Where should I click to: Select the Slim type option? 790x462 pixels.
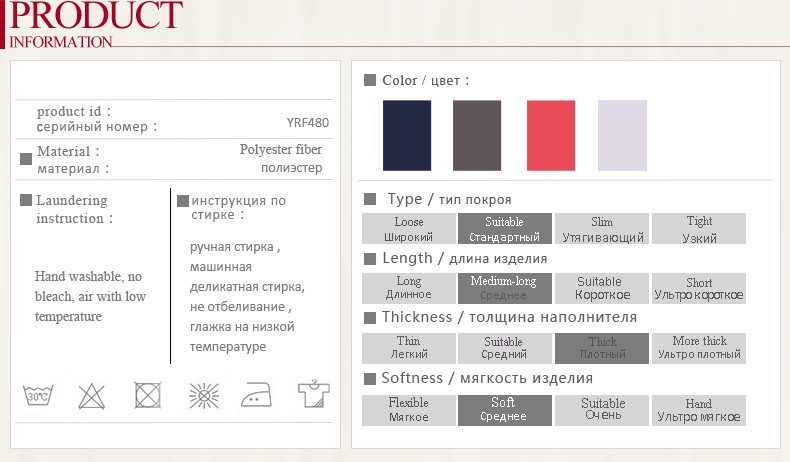click(602, 229)
